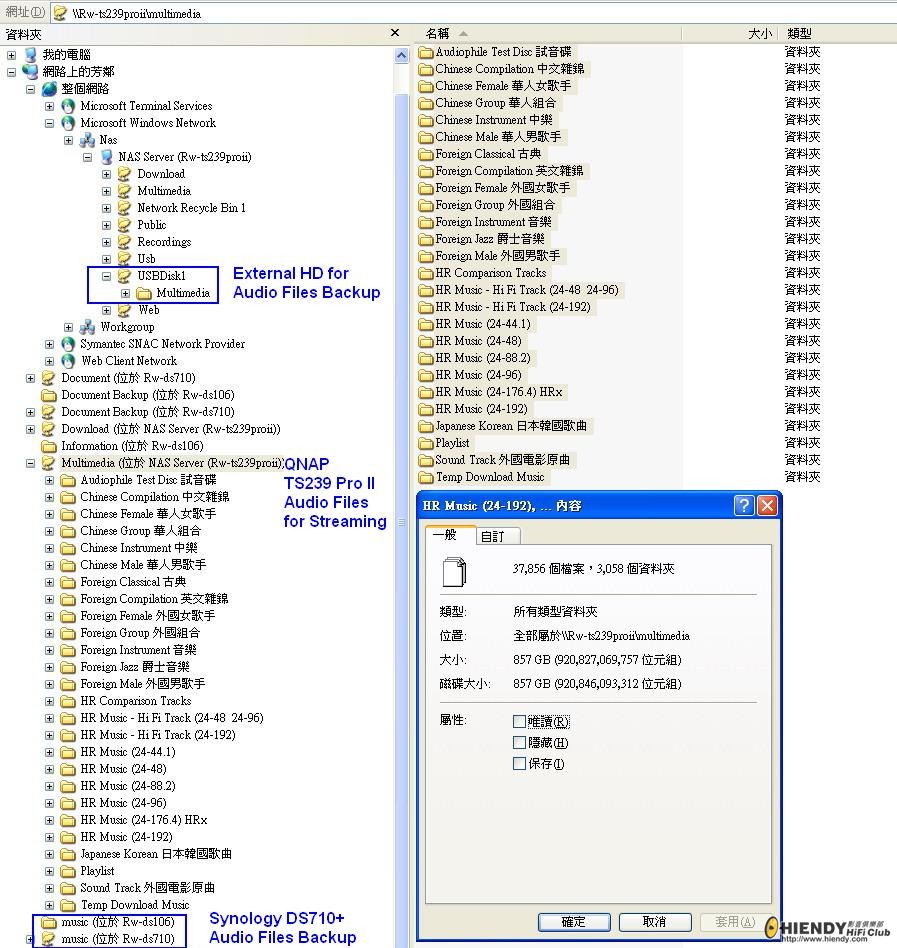Click Microsoft Windows Network icon
Viewport: 897px width, 948px height.
pyautogui.click(x=68, y=123)
